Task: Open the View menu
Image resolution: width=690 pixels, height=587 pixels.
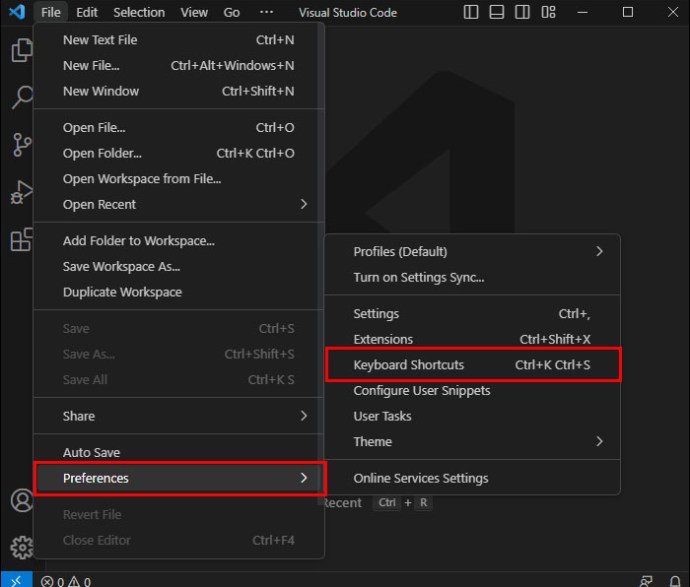Action: pyautogui.click(x=194, y=12)
